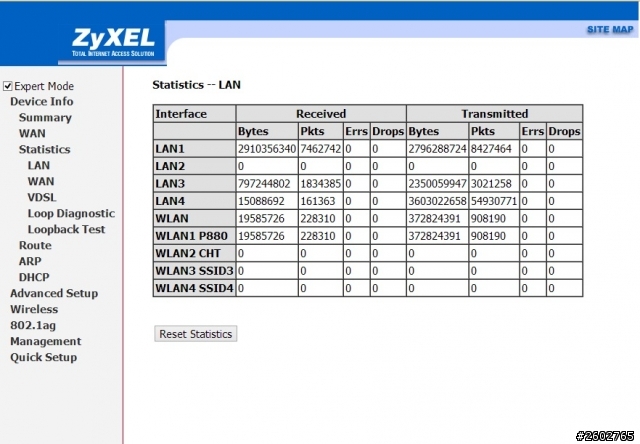Select the LAN3 row label
The height and width of the screenshot is (444, 640).
tap(170, 184)
